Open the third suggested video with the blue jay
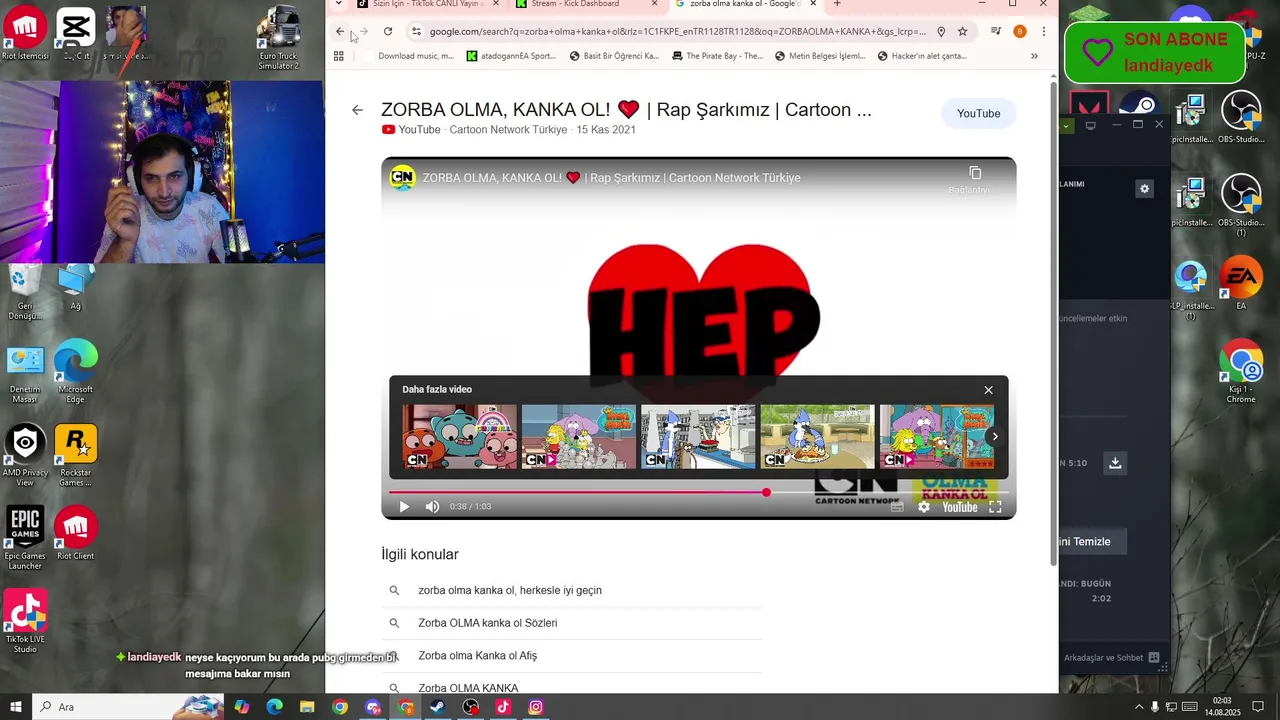 tap(698, 436)
